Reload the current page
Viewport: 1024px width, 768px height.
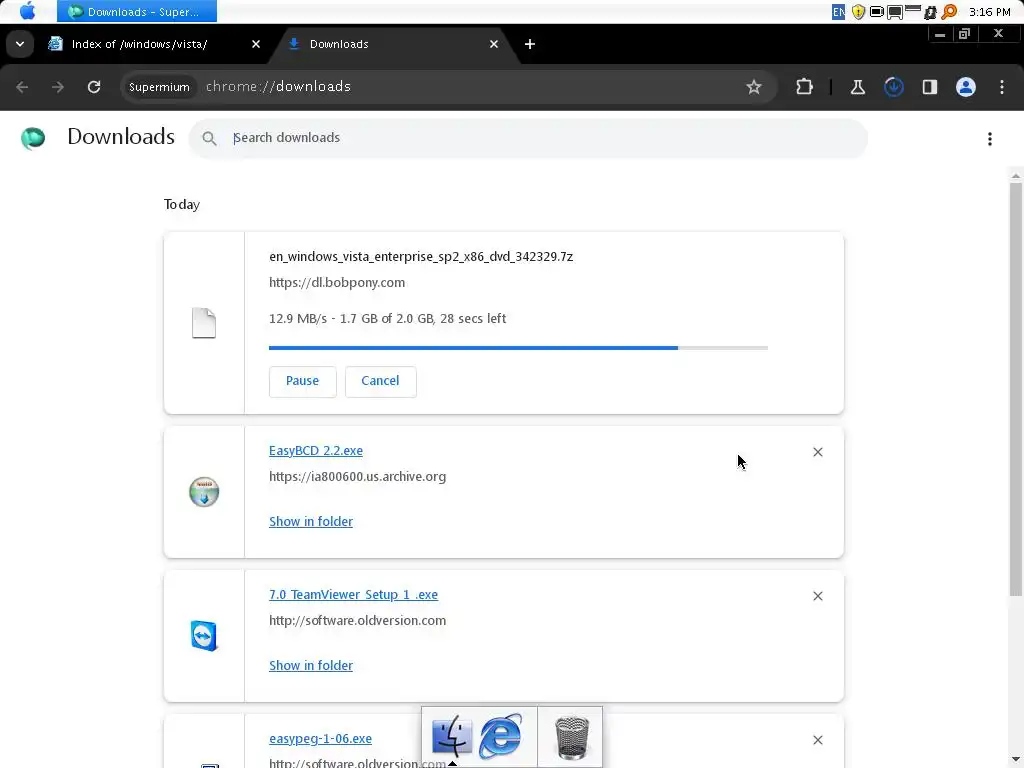94,87
